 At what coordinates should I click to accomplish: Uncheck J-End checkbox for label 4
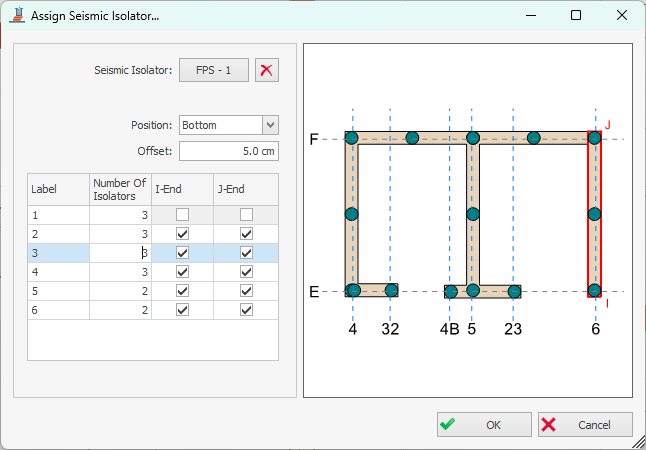point(246,272)
